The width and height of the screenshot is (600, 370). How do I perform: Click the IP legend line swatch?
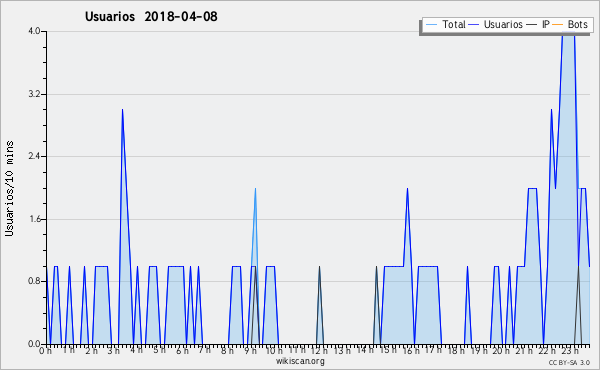532,25
